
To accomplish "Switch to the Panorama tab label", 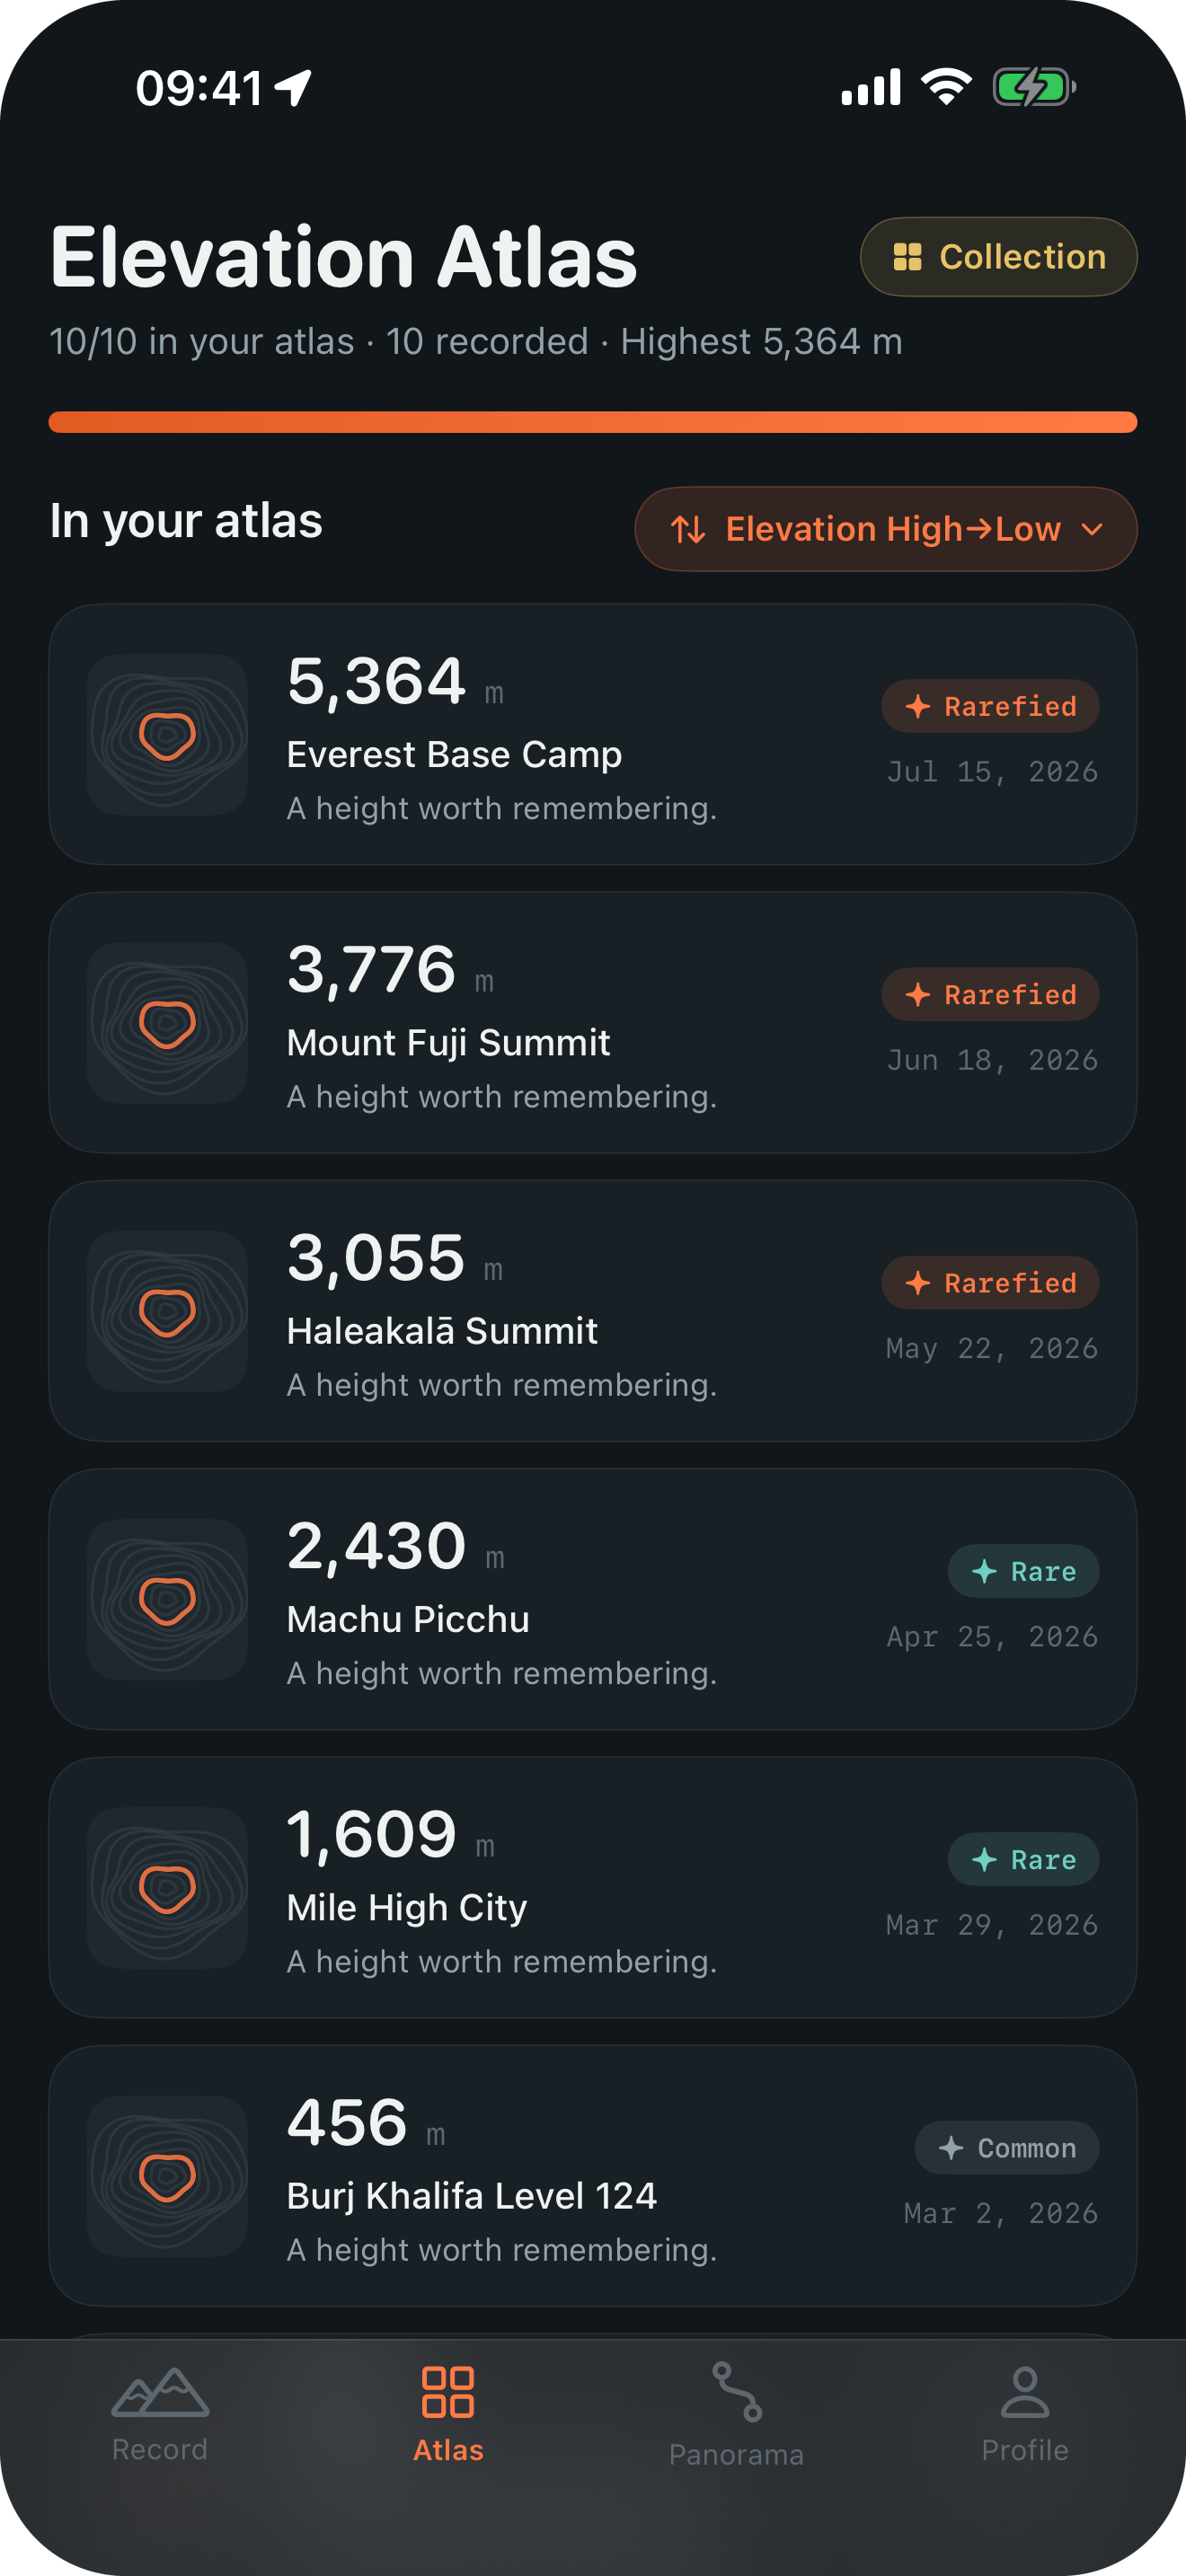I will (737, 2455).
